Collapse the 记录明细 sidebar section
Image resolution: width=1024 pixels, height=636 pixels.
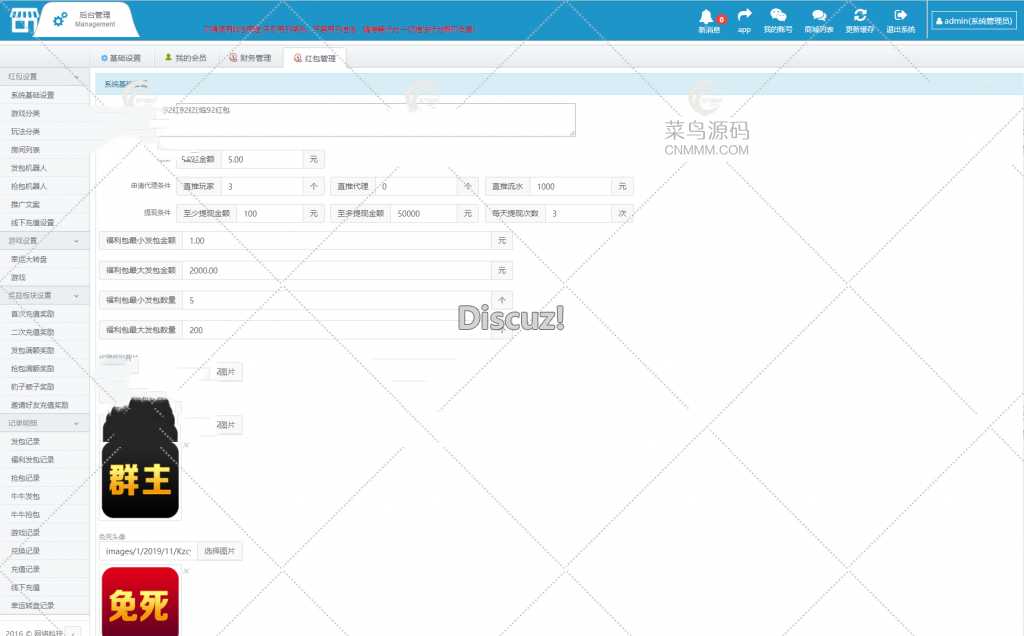76,423
